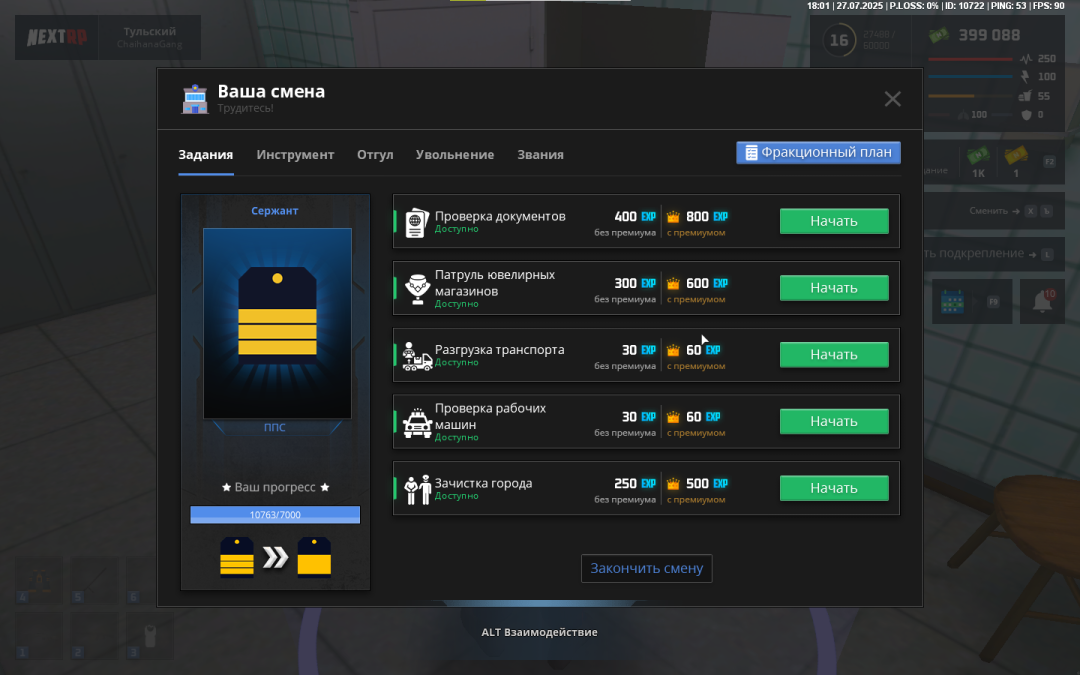
Task: Click the truck unloading icon
Action: pos(417,356)
